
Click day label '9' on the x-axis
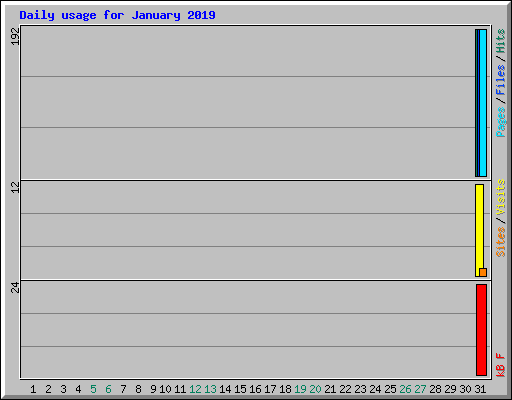[153, 389]
